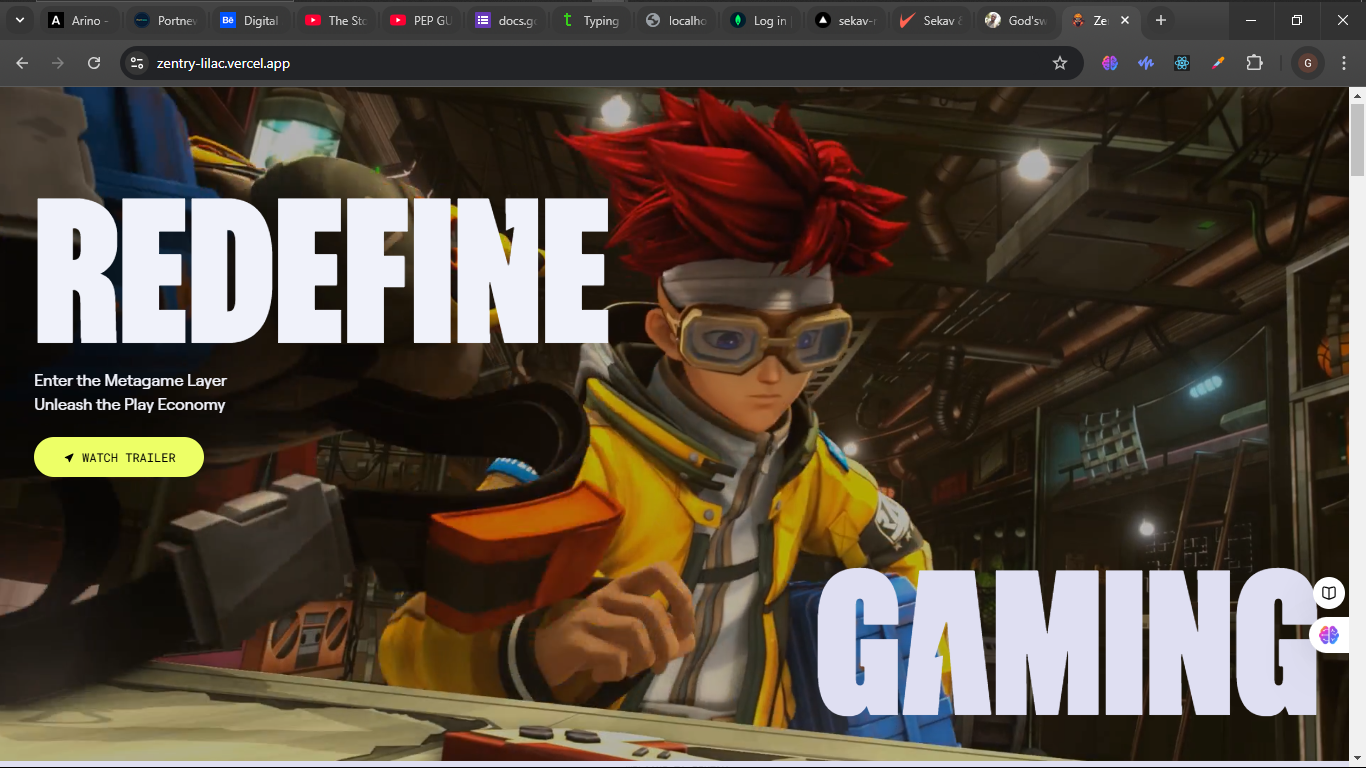Go back to the previous page
This screenshot has width=1366, height=768.
tap(22, 63)
